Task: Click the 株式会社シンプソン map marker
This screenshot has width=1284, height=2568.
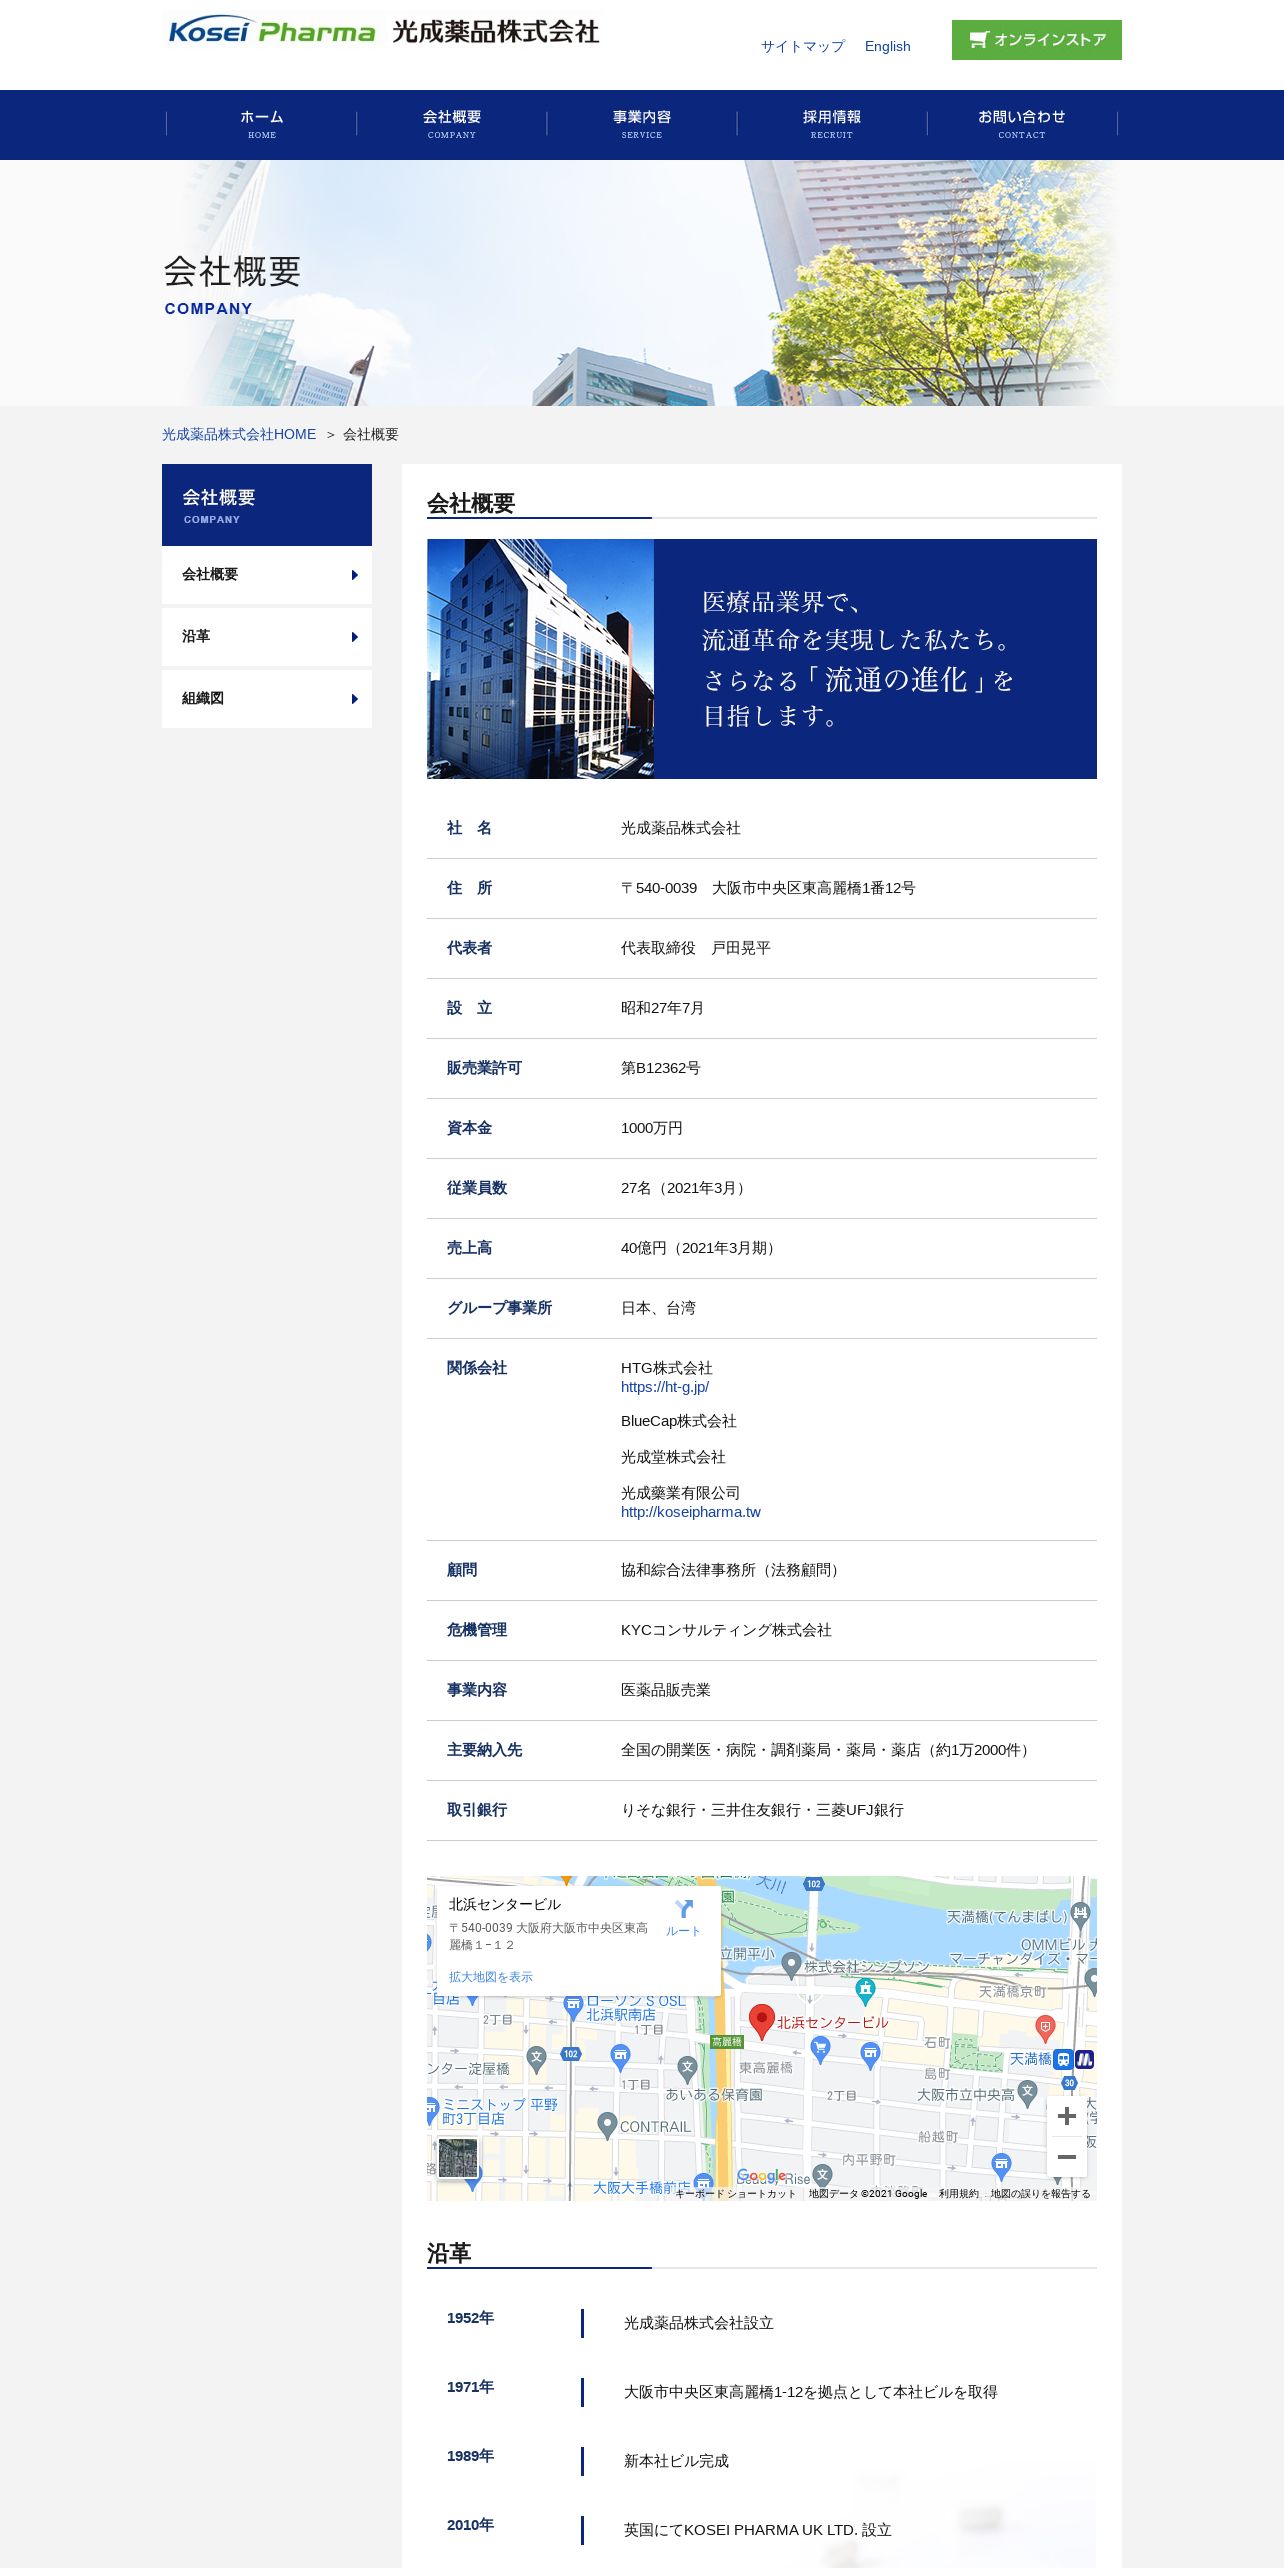Action: pyautogui.click(x=792, y=1965)
